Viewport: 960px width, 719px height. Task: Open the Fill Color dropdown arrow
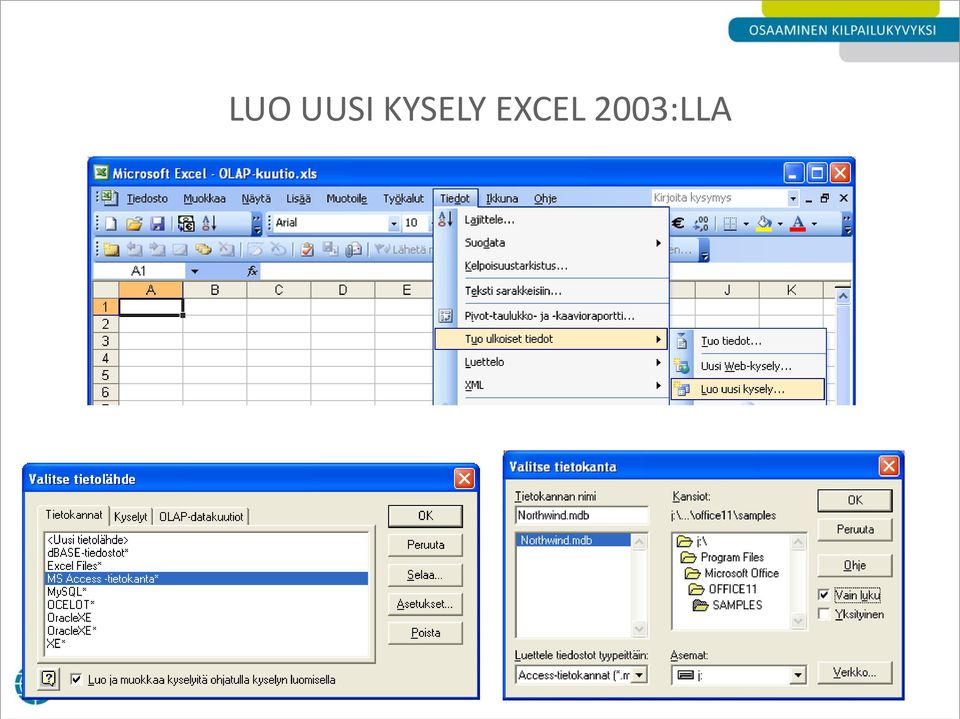point(780,224)
